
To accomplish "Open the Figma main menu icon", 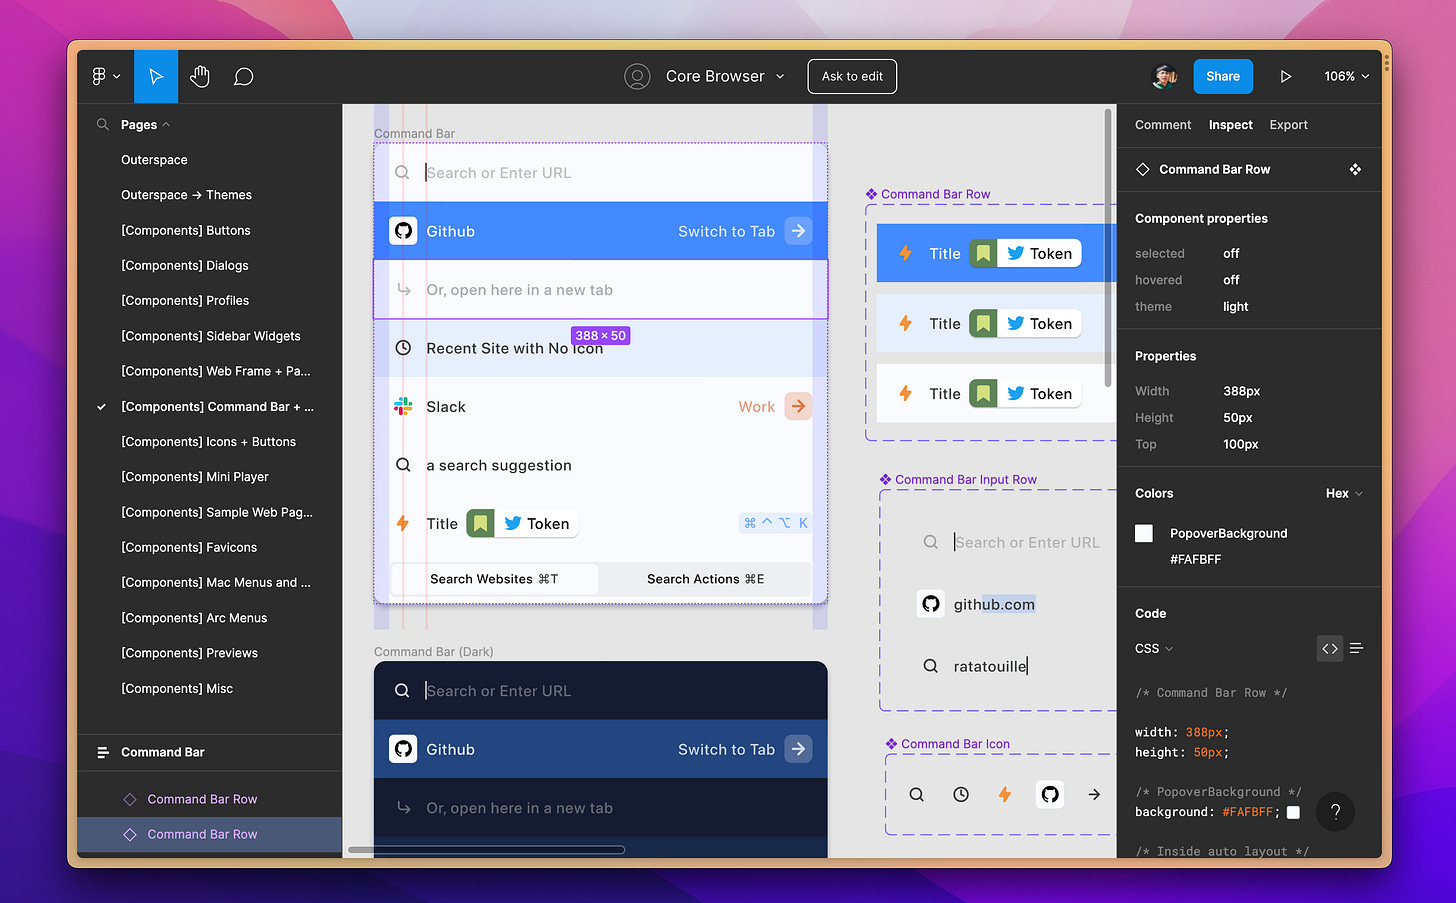I will point(105,76).
